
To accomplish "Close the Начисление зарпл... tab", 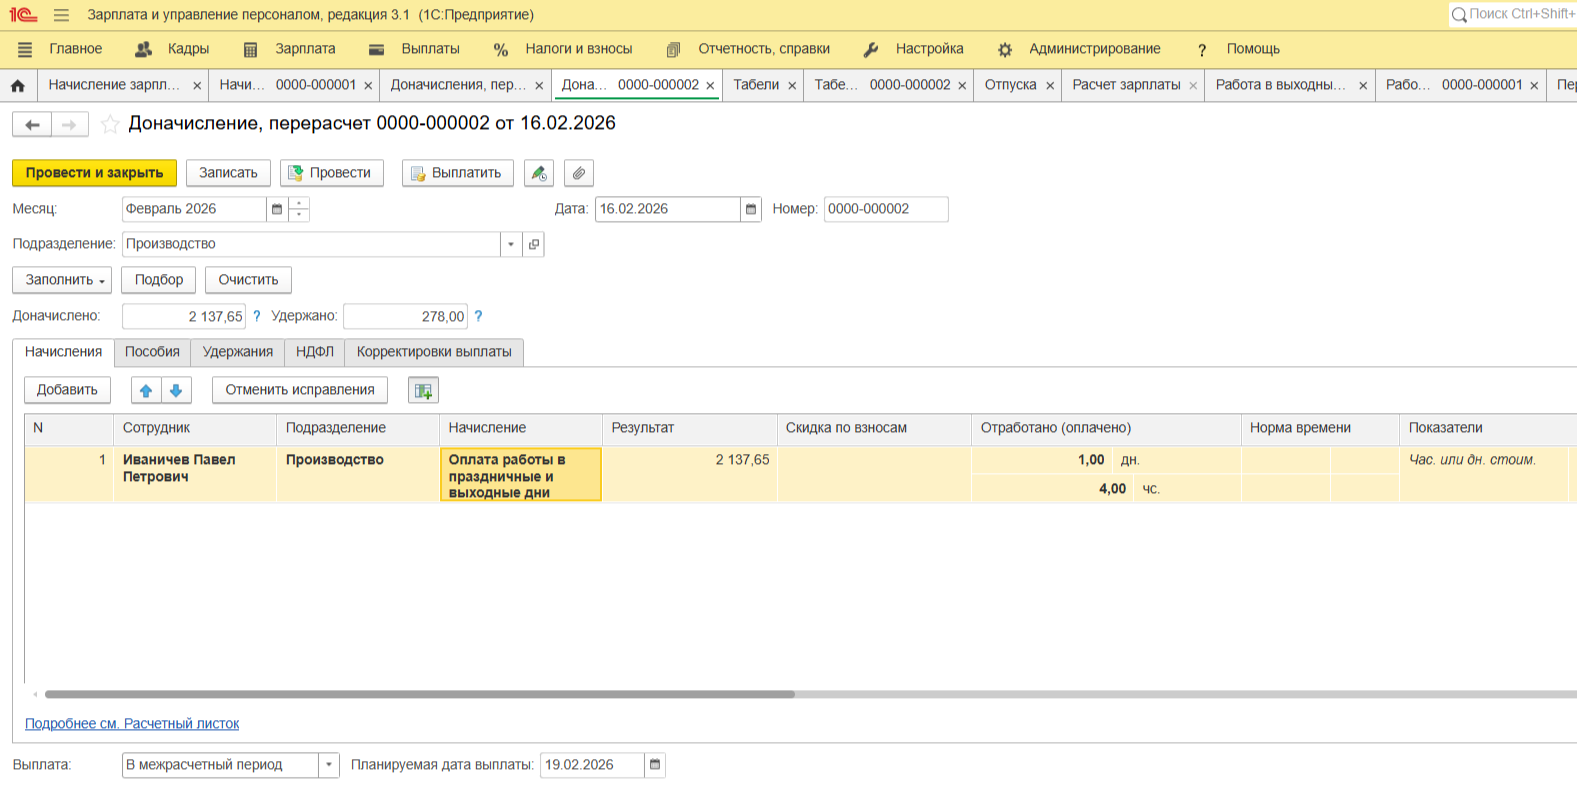I will click(x=197, y=86).
